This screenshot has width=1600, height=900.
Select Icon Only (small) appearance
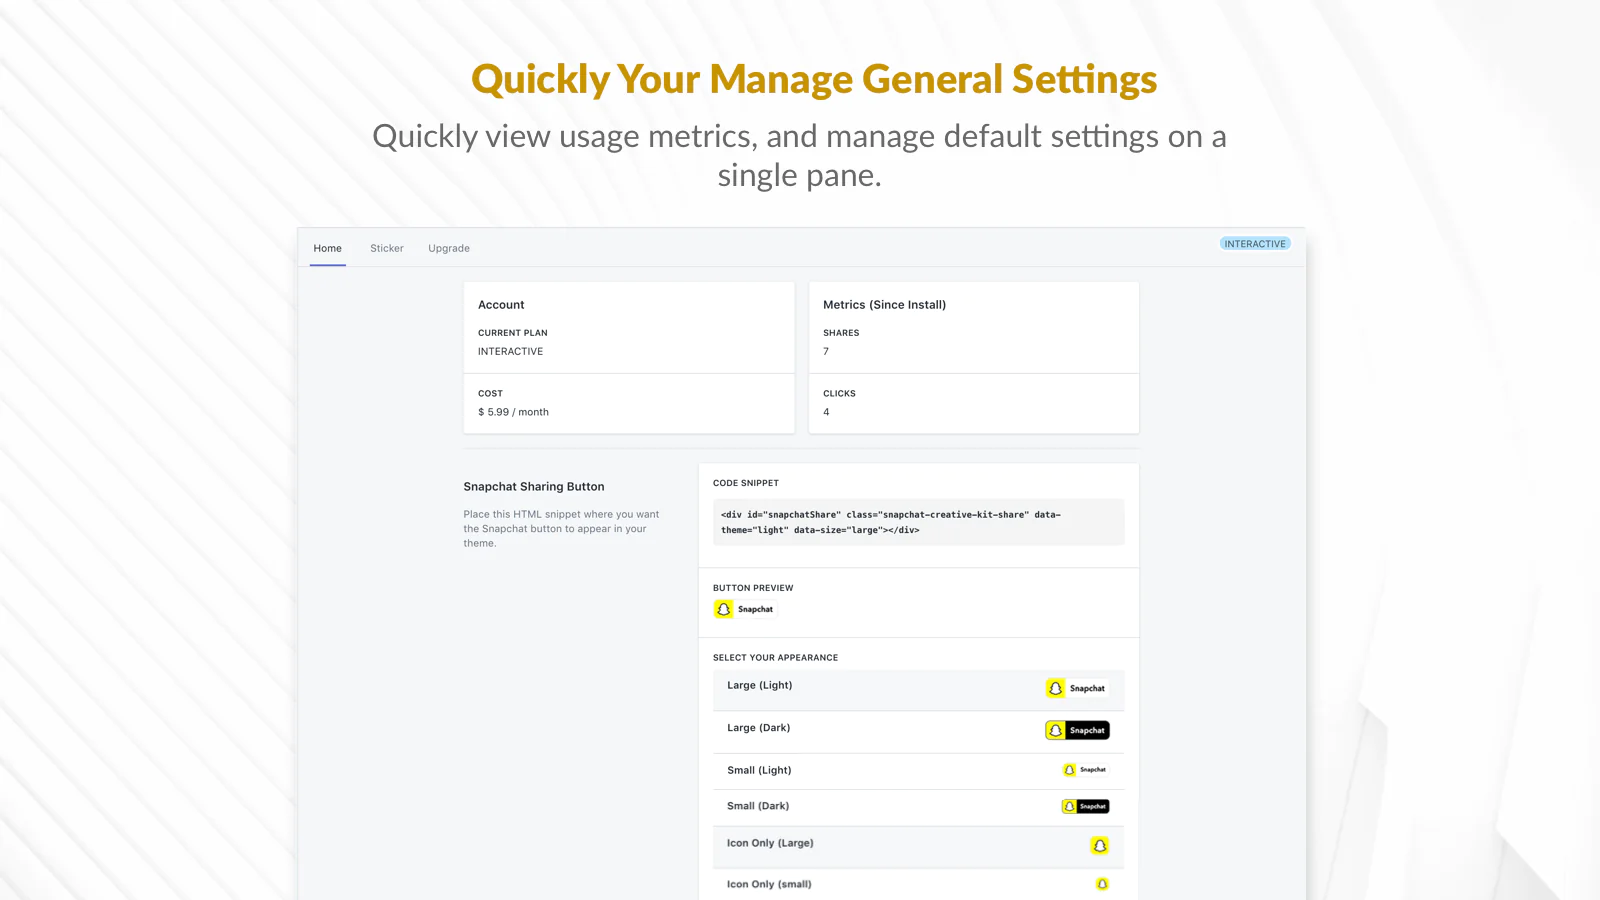pyautogui.click(x=918, y=884)
